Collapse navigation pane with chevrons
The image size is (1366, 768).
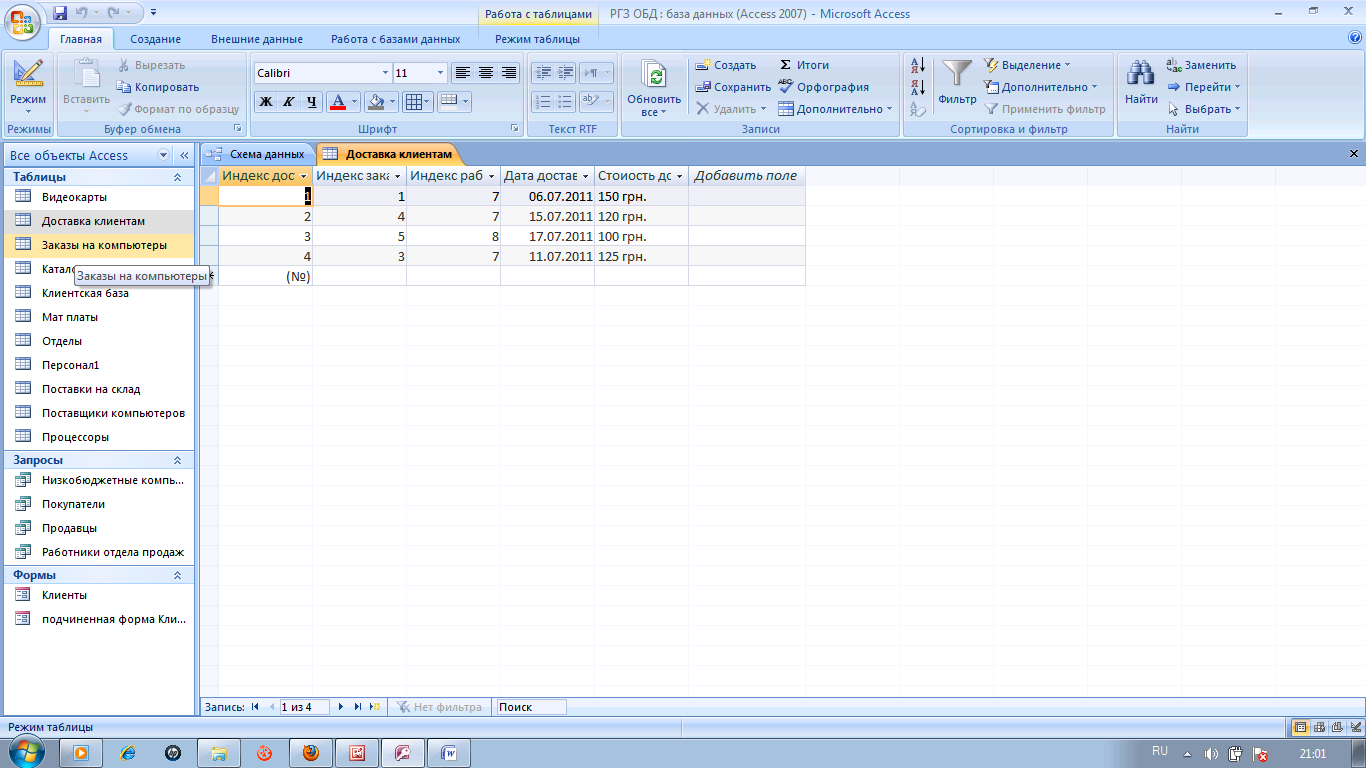pyautogui.click(x=184, y=156)
